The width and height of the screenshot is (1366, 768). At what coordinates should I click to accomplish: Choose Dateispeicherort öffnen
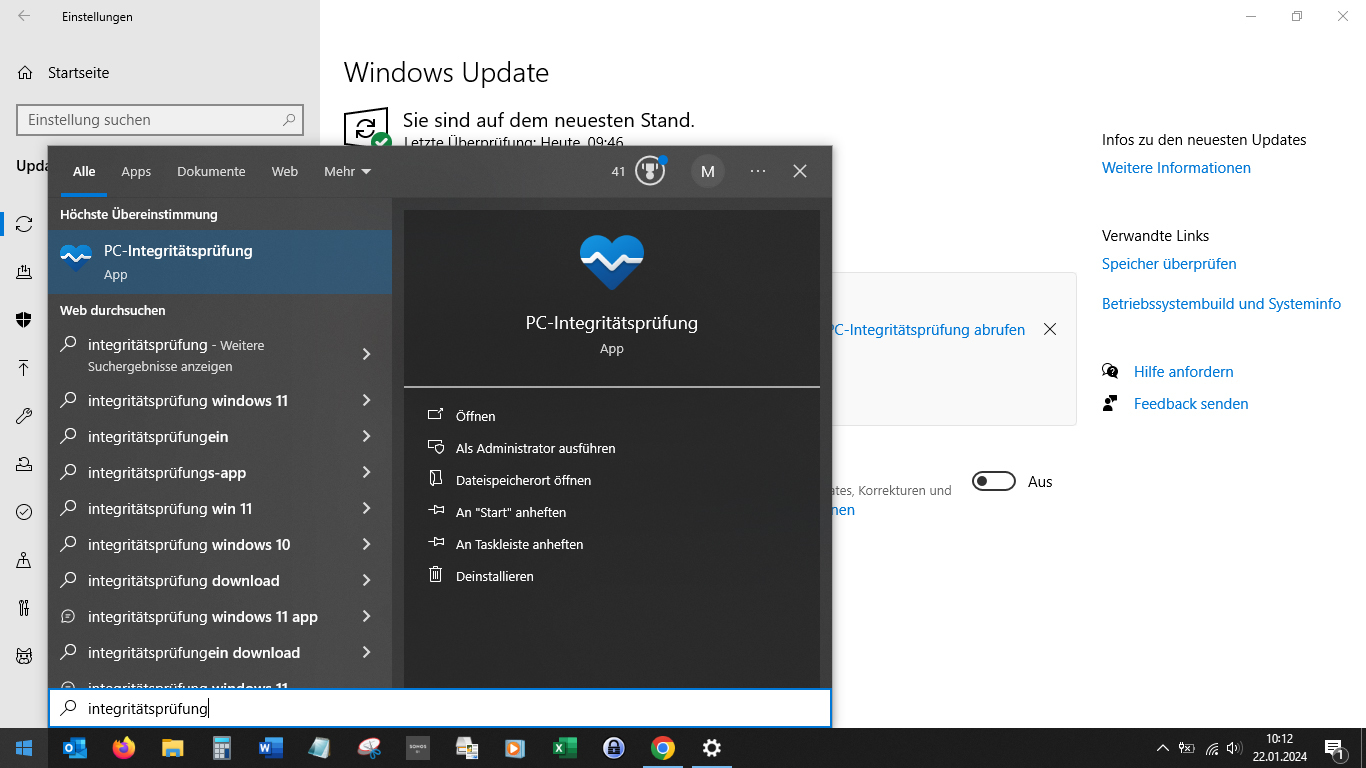click(523, 480)
